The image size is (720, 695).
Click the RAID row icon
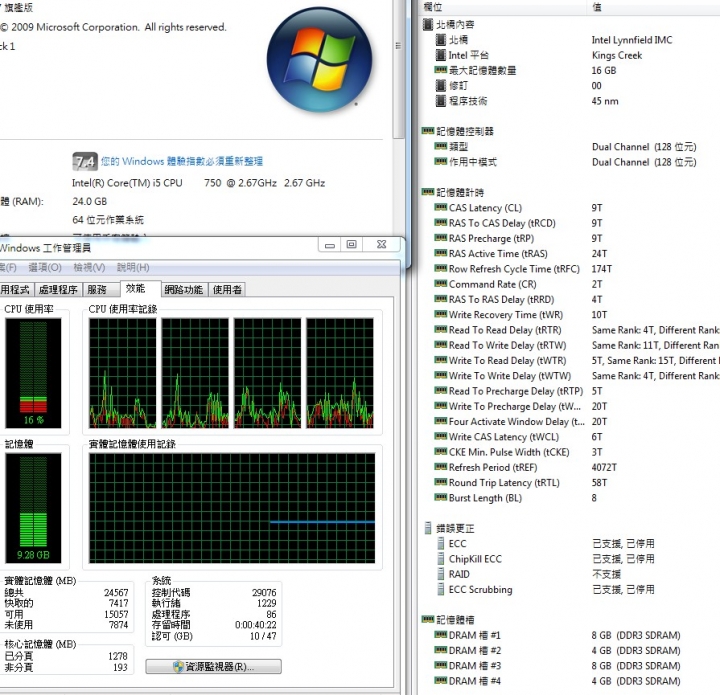(x=441, y=574)
